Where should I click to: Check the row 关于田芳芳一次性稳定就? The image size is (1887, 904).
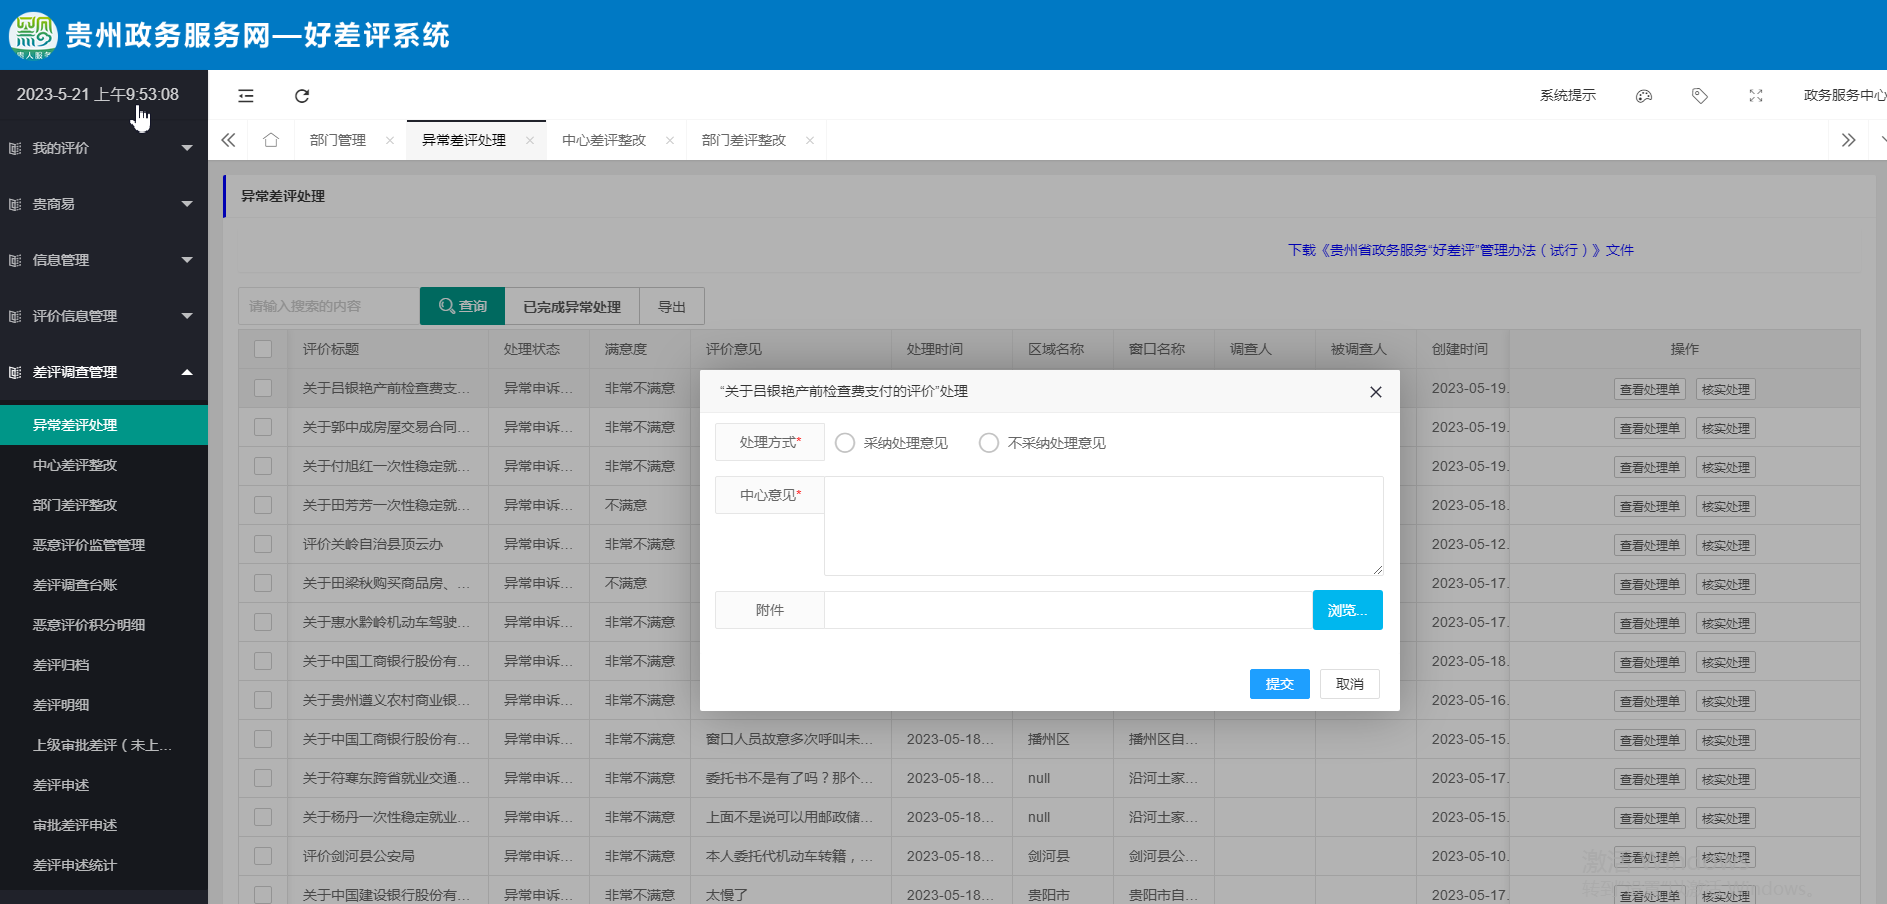(x=263, y=505)
